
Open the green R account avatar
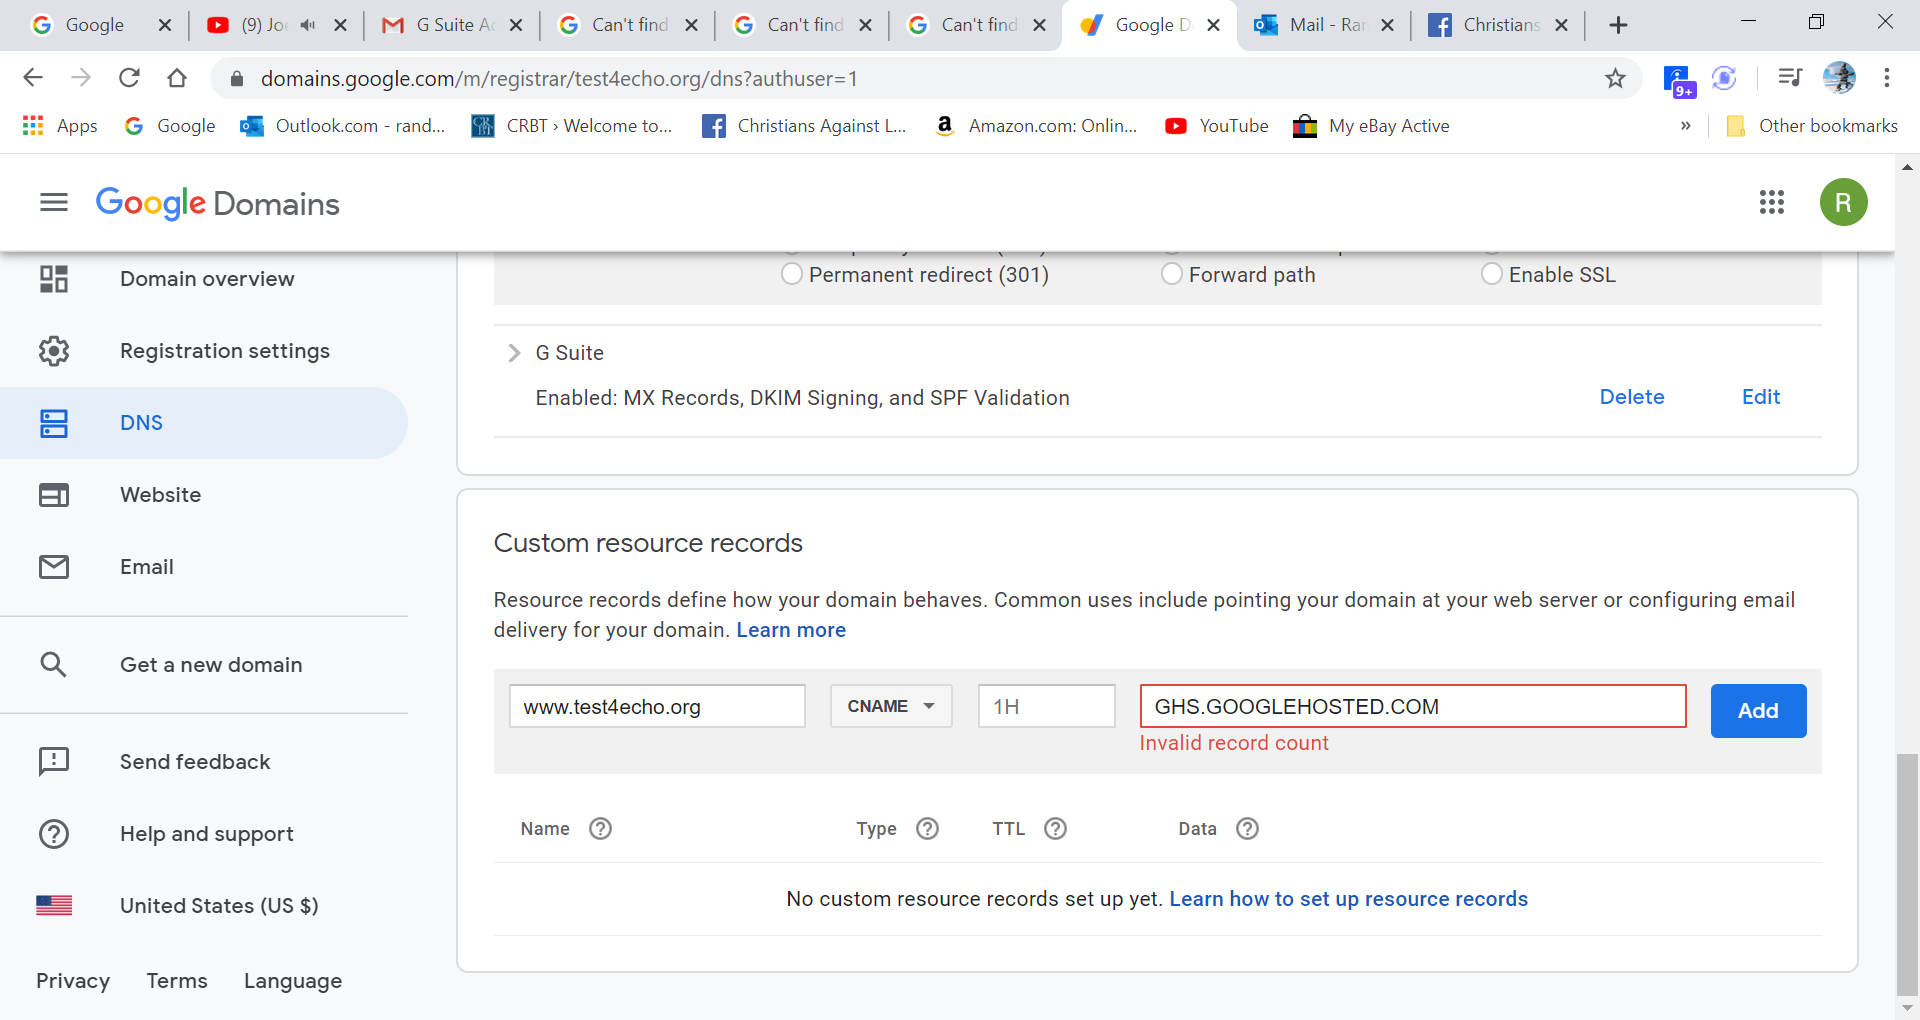[1843, 203]
